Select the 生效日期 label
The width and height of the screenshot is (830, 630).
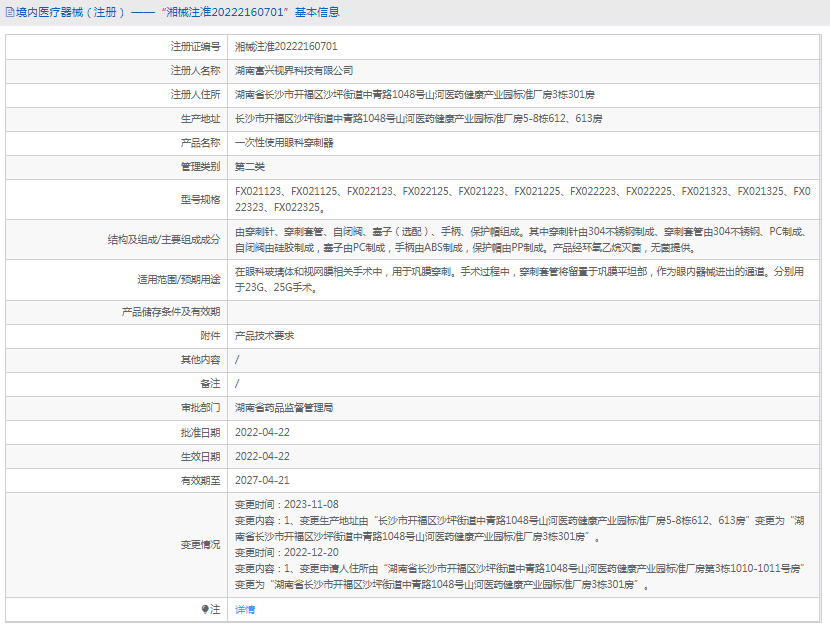click(201, 456)
